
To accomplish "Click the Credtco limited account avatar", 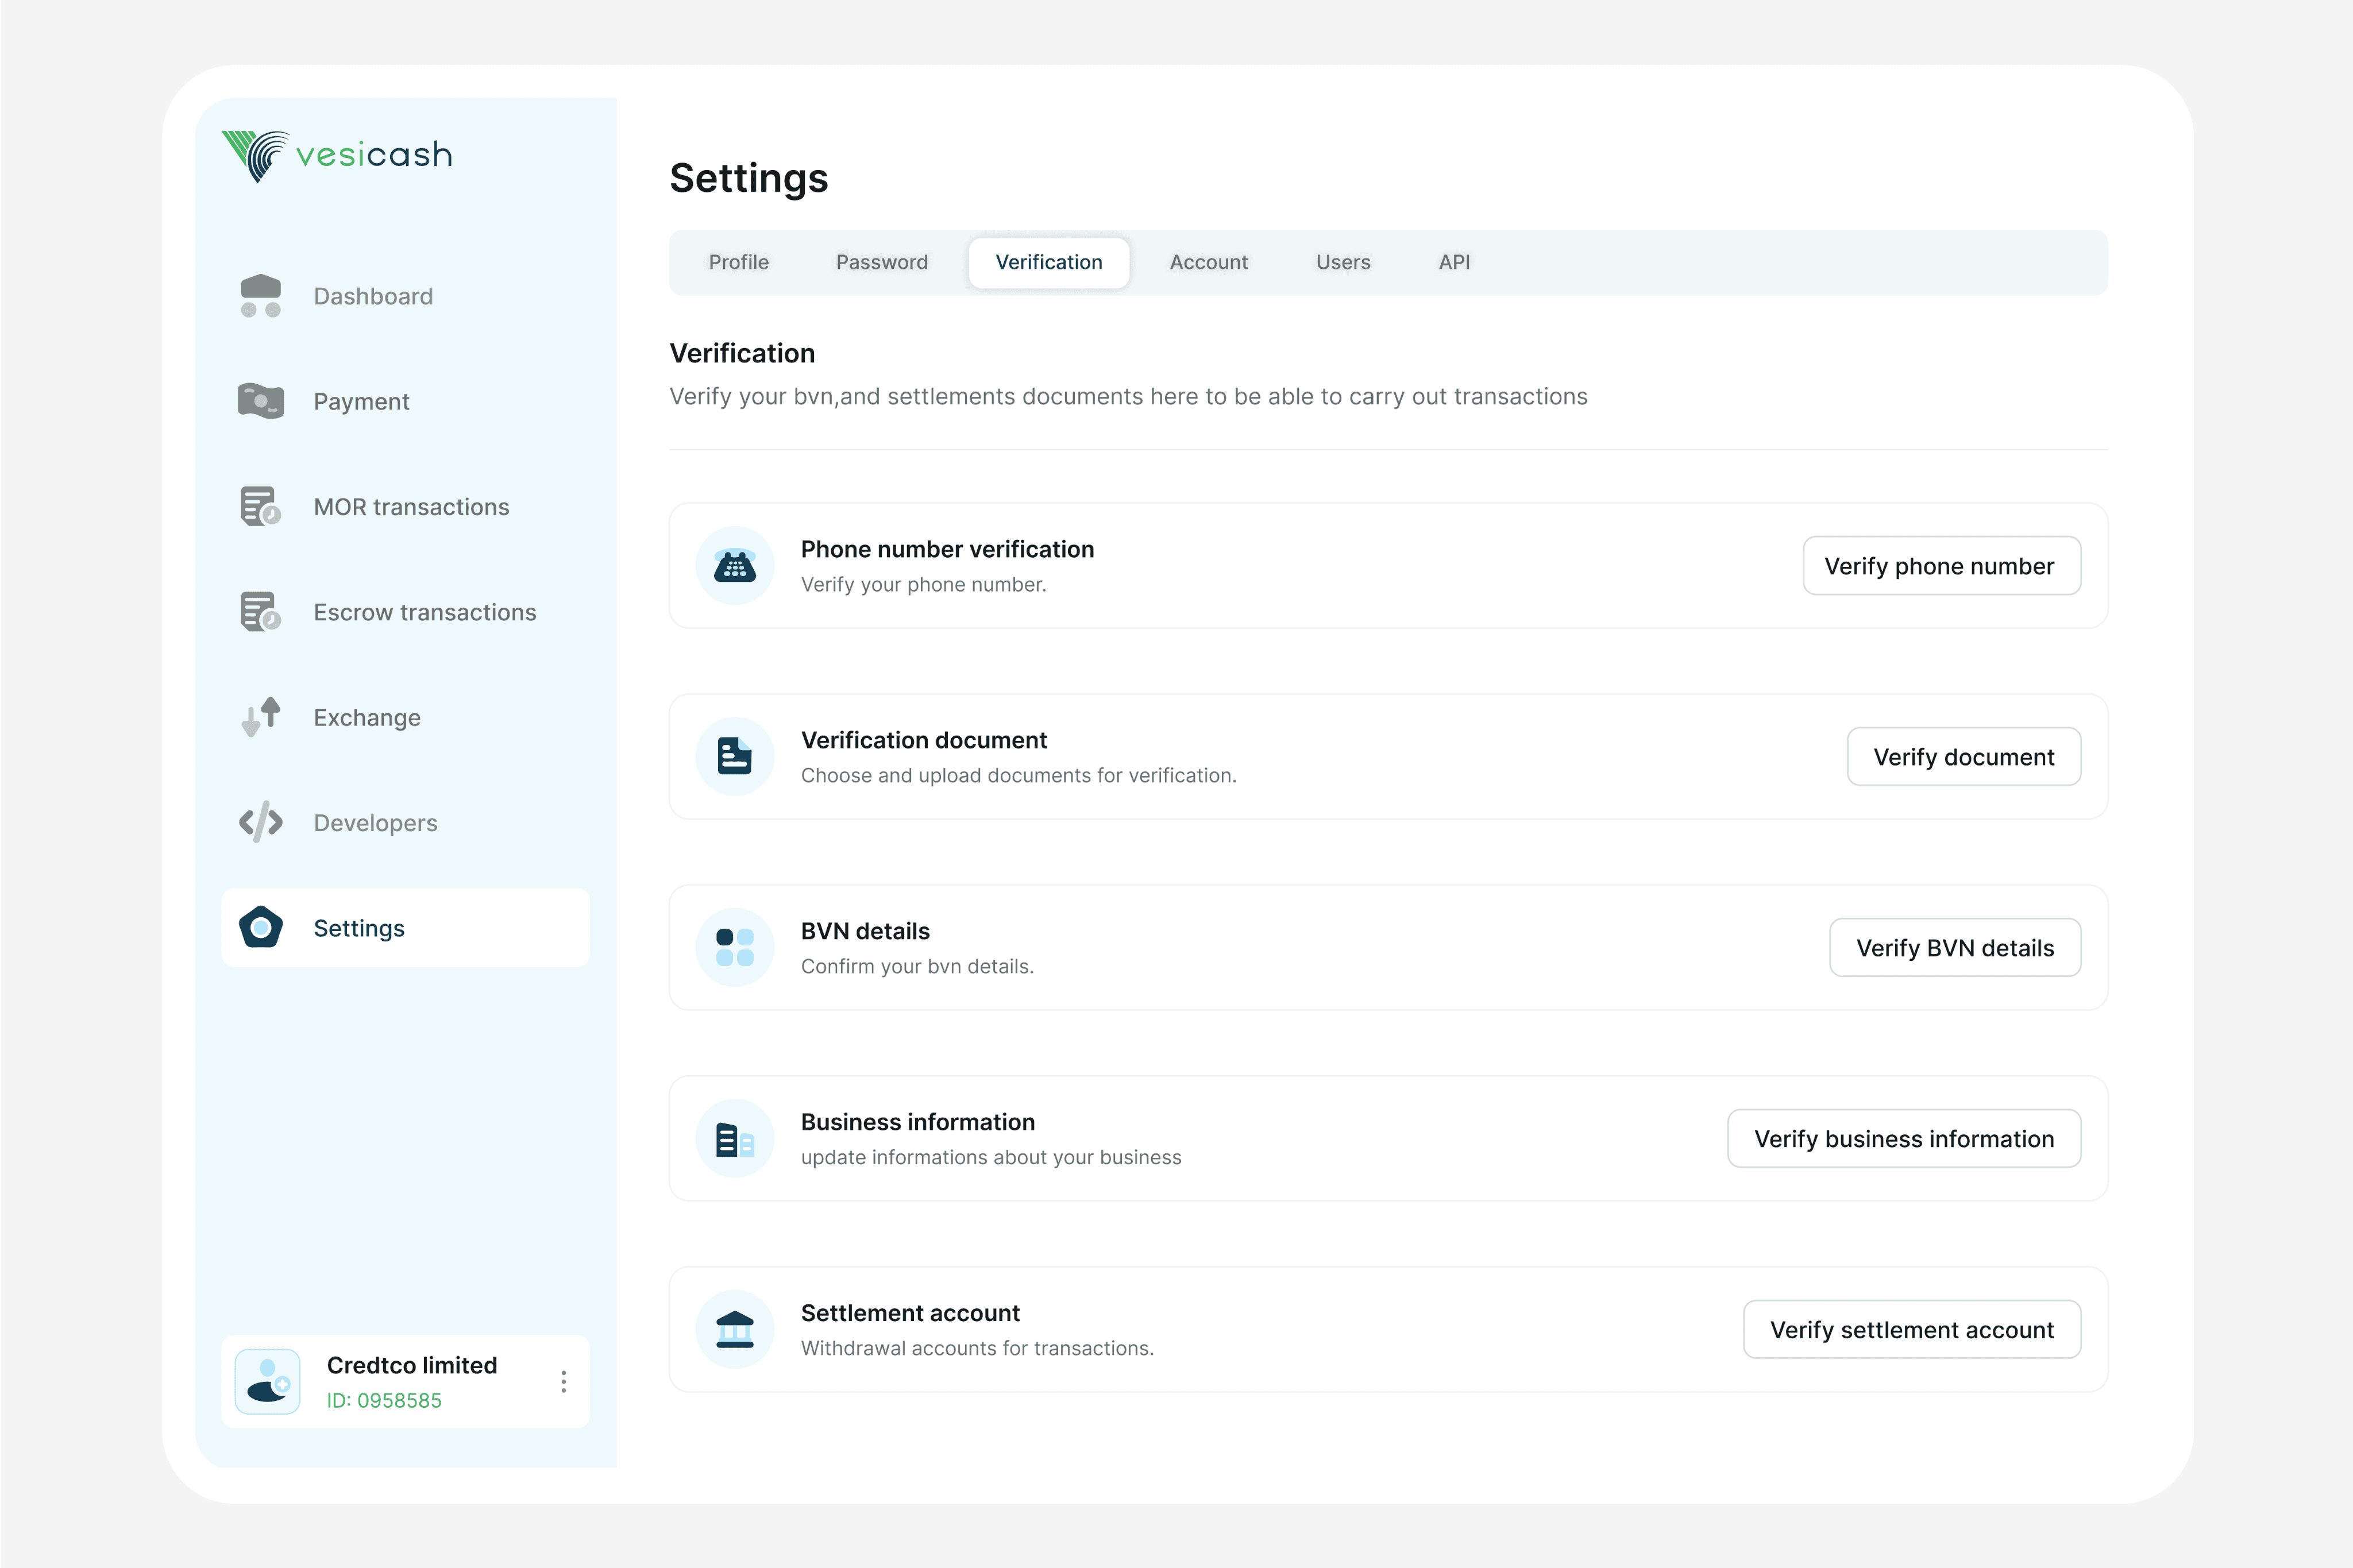I will (x=267, y=1382).
